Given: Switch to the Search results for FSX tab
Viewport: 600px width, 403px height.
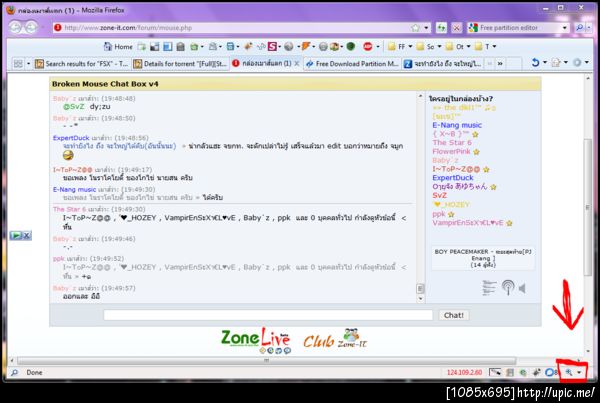Looking at the screenshot, I should pyautogui.click(x=82, y=64).
